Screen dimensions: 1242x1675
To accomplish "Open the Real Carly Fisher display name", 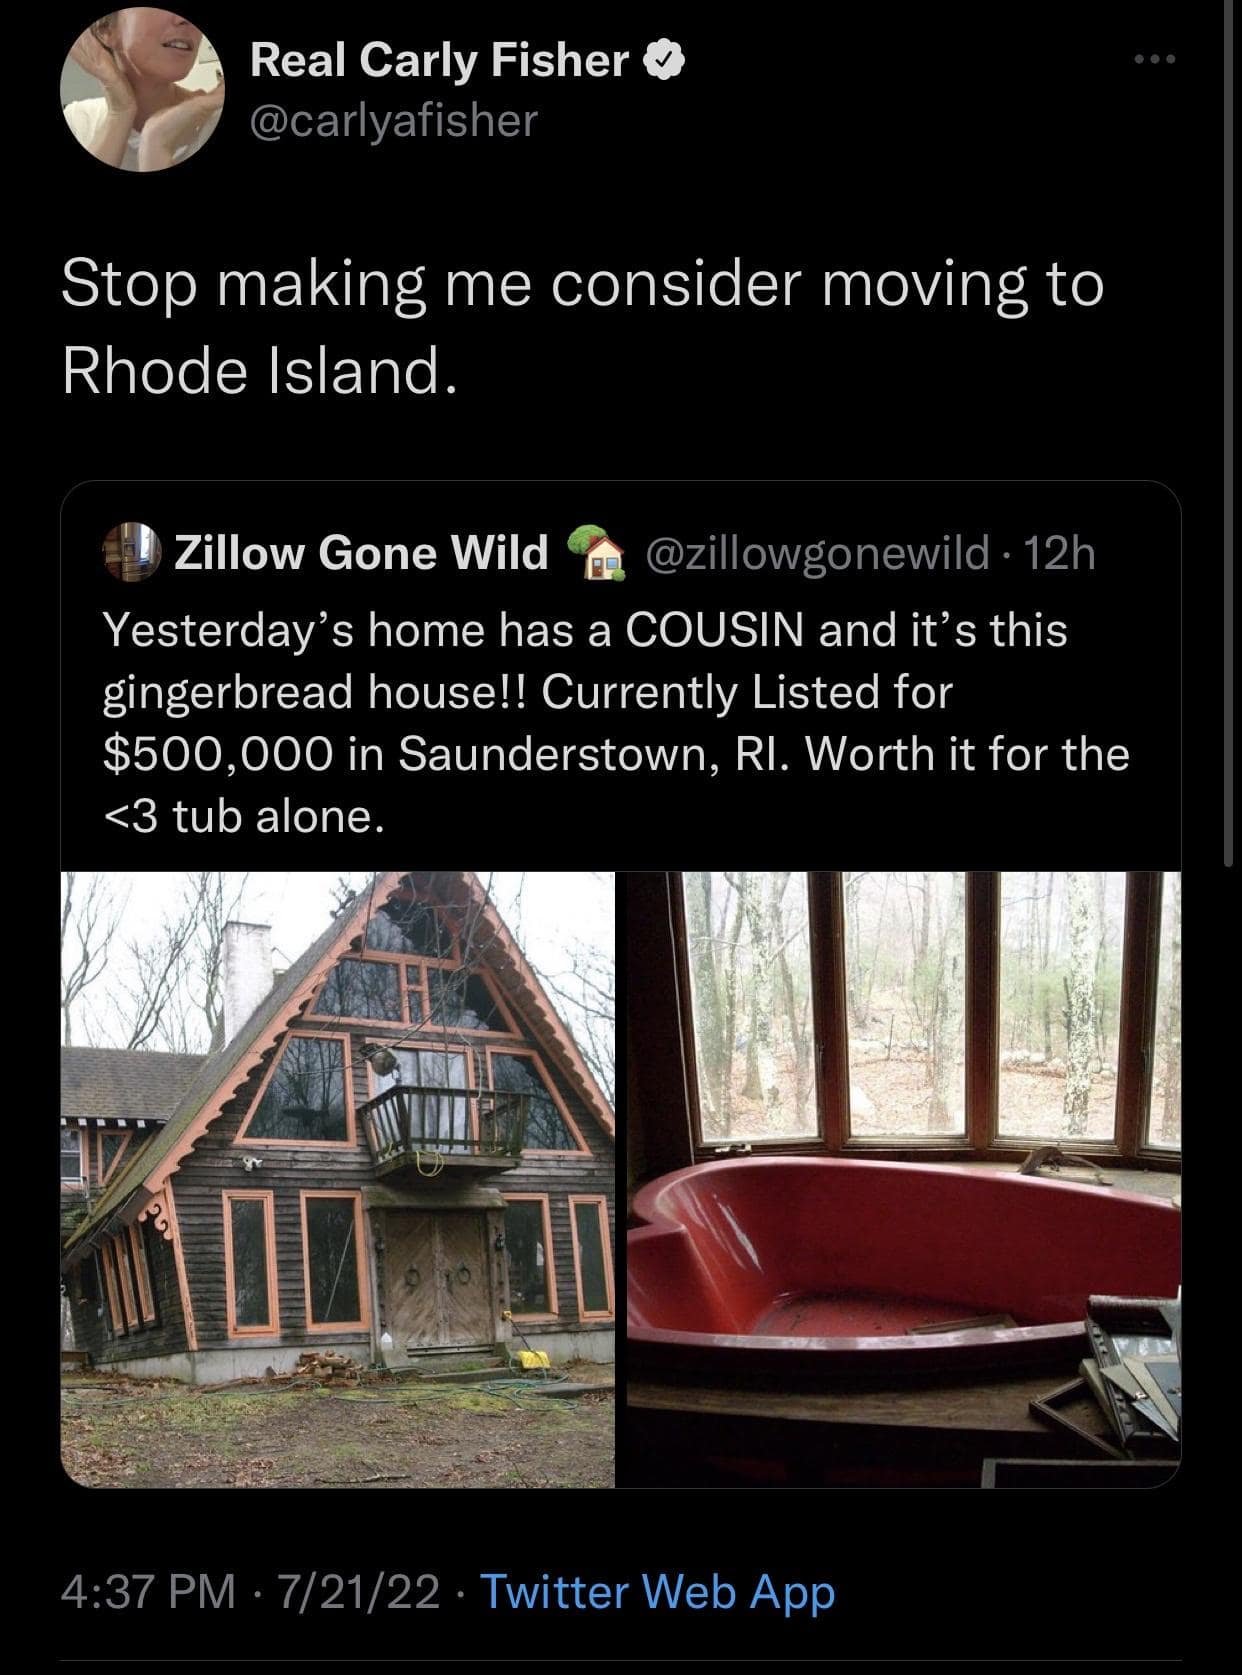I will 439,61.
